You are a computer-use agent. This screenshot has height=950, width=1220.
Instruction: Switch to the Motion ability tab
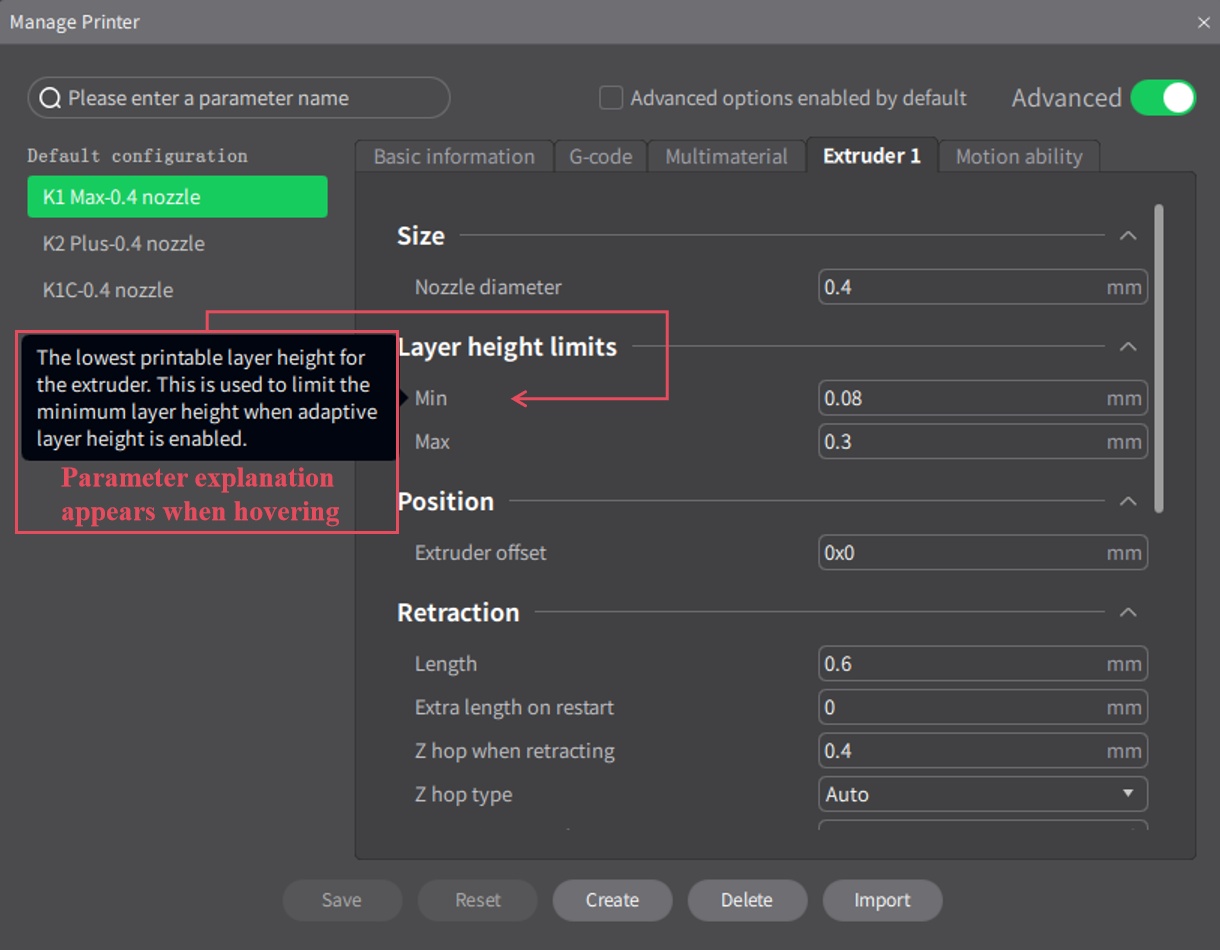(1018, 157)
